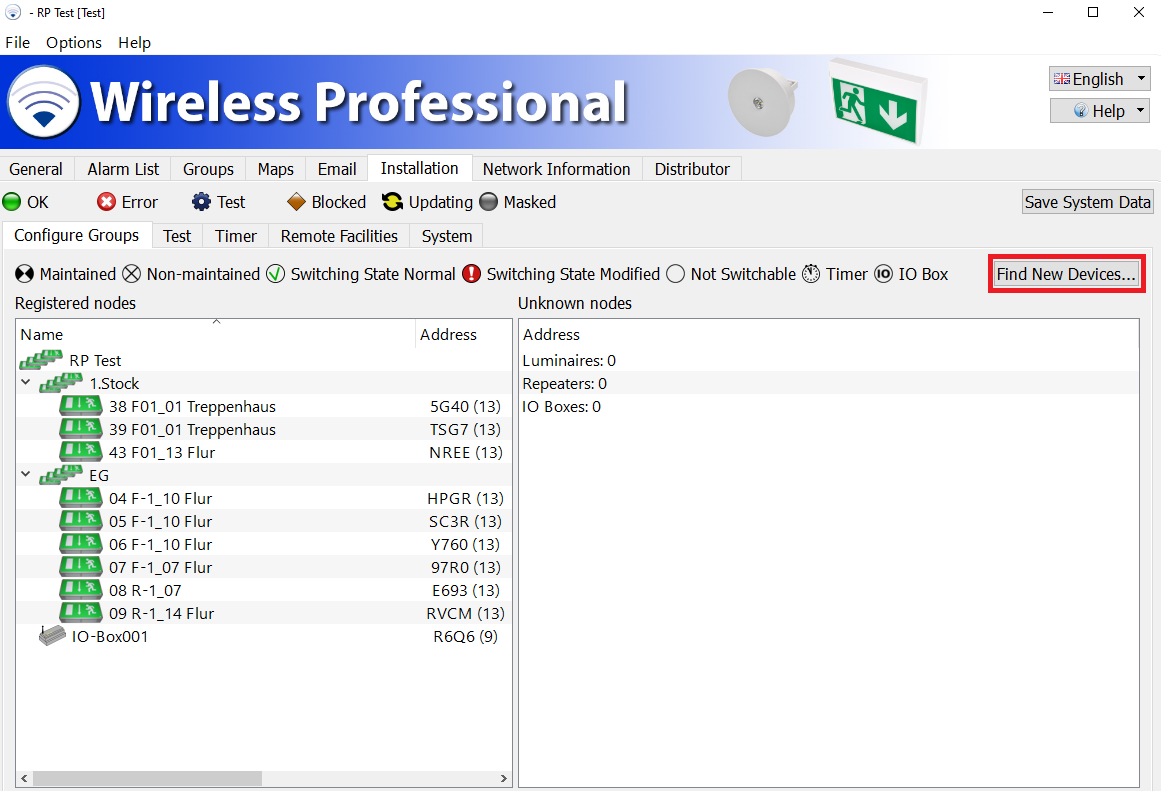Click the registered nodes horizontal scrollbar thumb
Image resolution: width=1161 pixels, height=791 pixels.
coord(147,778)
